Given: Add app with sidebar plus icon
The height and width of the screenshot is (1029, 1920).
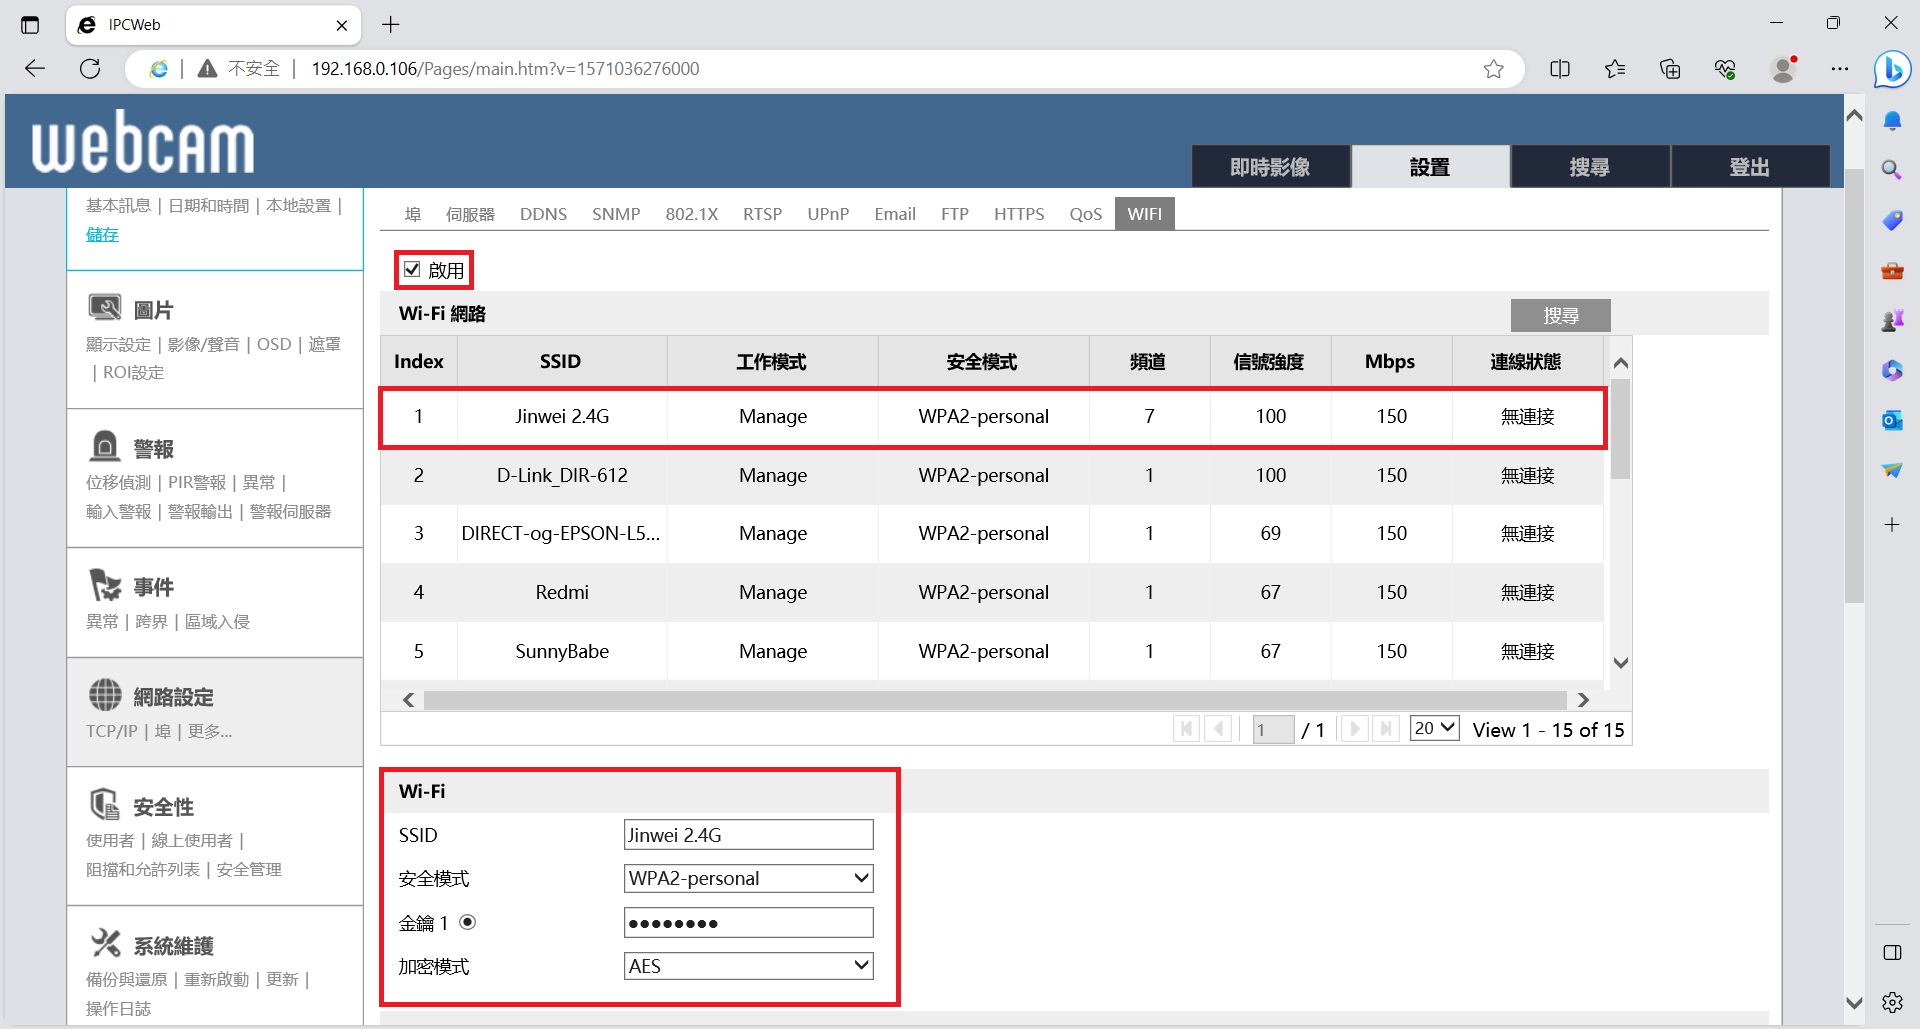Looking at the screenshot, I should 1892,524.
